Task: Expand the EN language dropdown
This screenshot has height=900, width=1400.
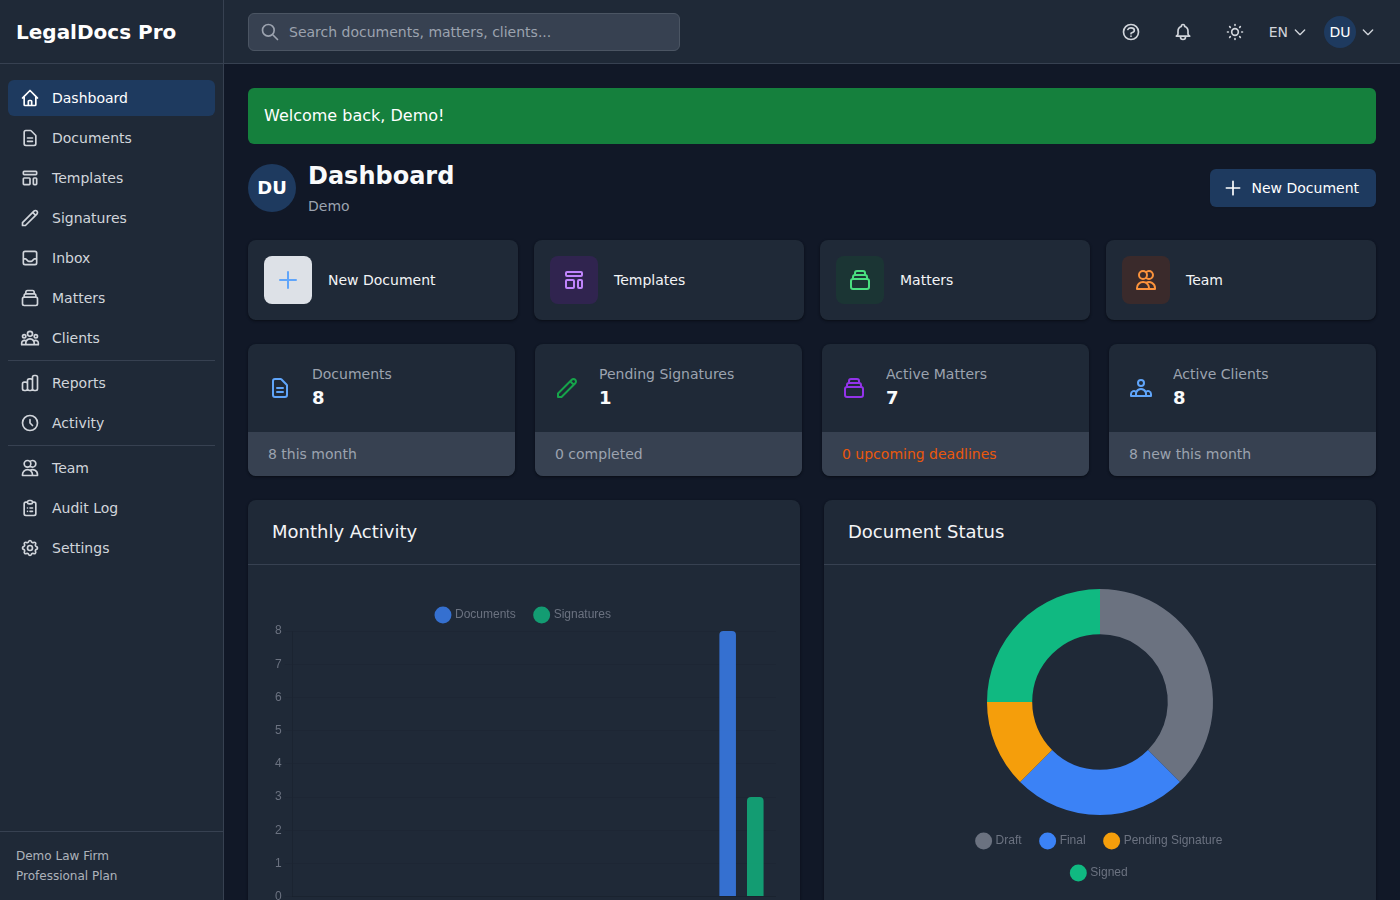Action: 1287,32
